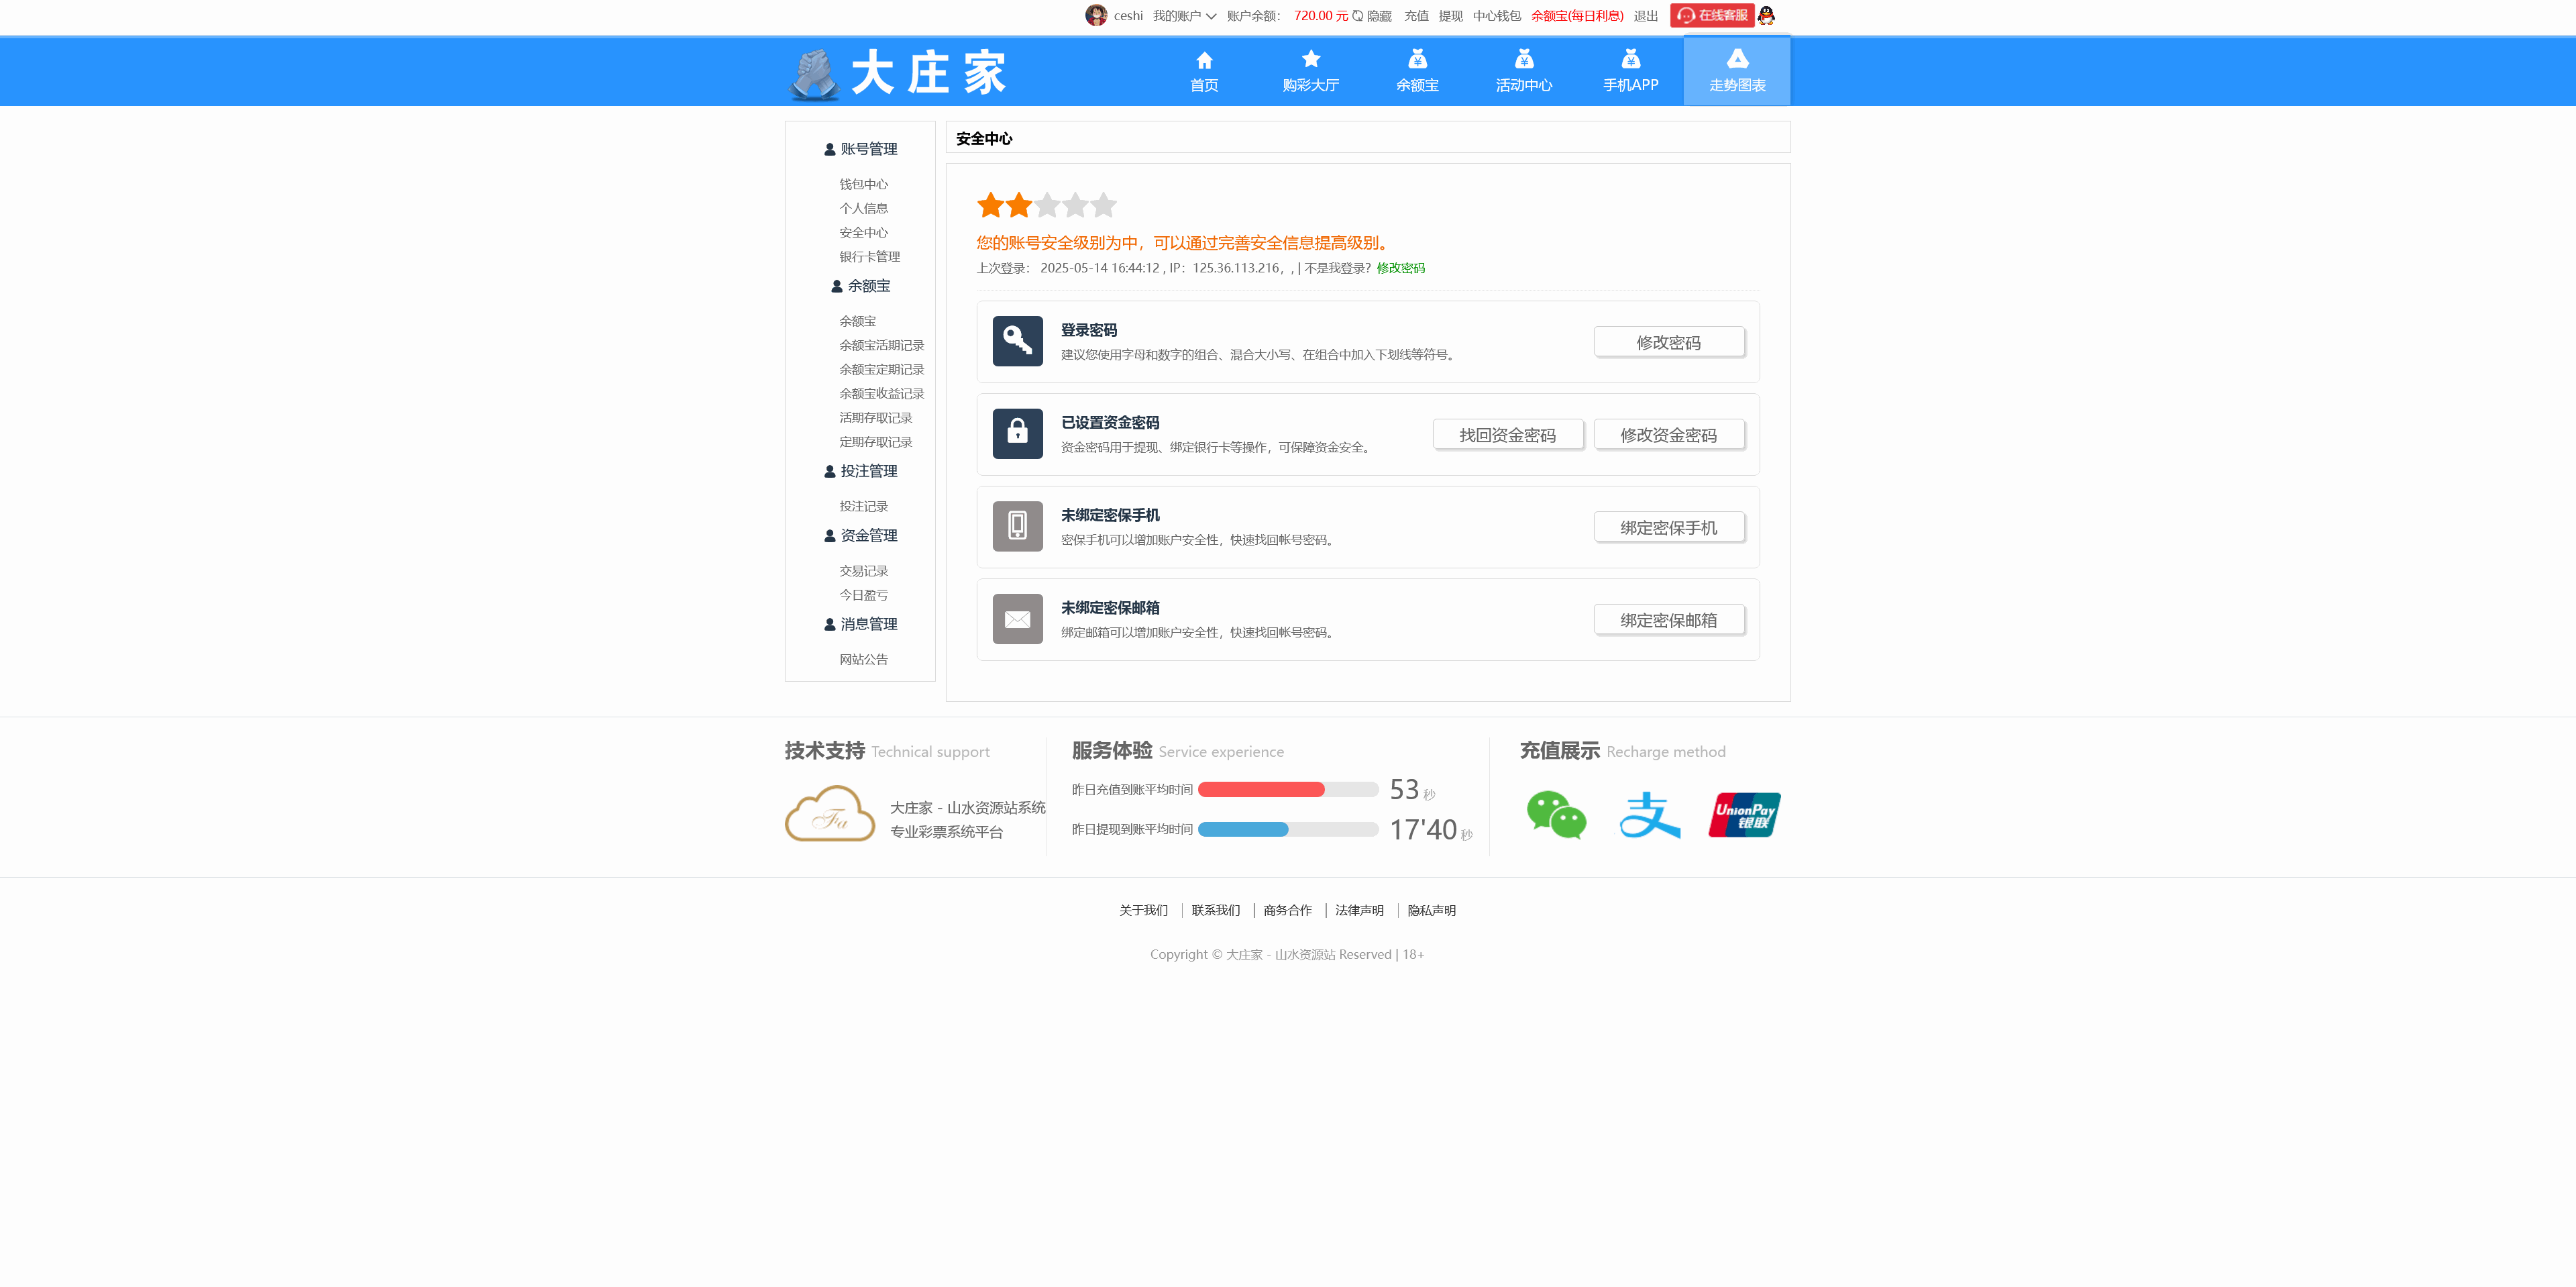Select the 走势图表 chart icon

1737,60
